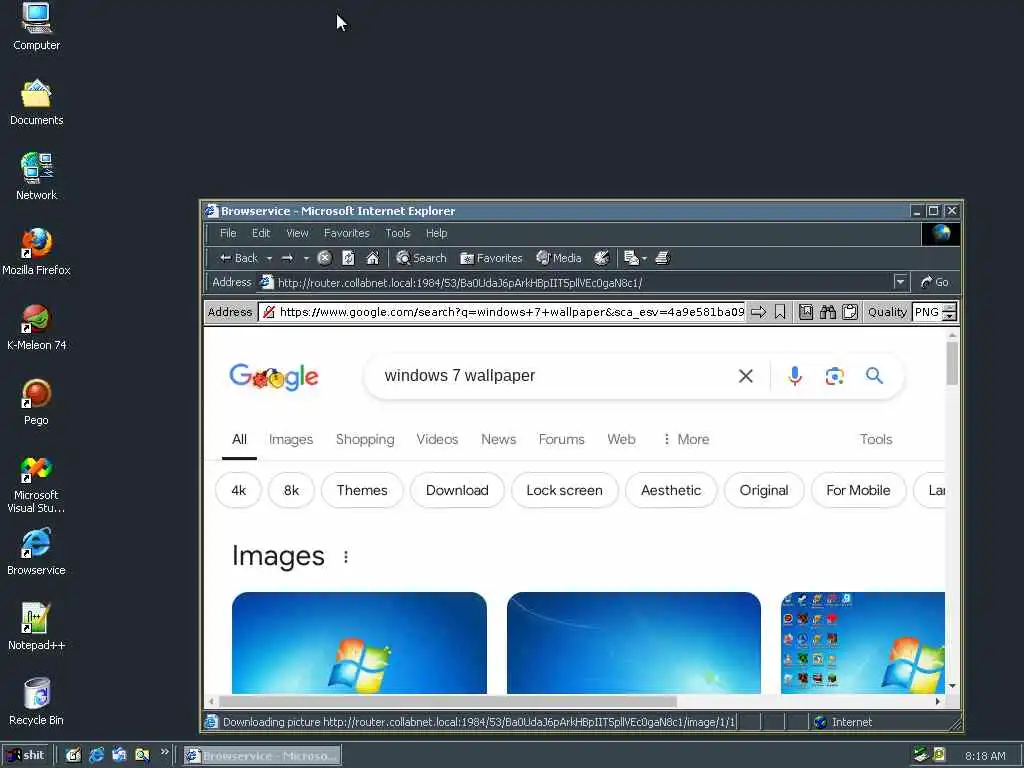1024x768 pixels.
Task: Select the K-Meleon 74 desktop icon
Action: [37, 327]
